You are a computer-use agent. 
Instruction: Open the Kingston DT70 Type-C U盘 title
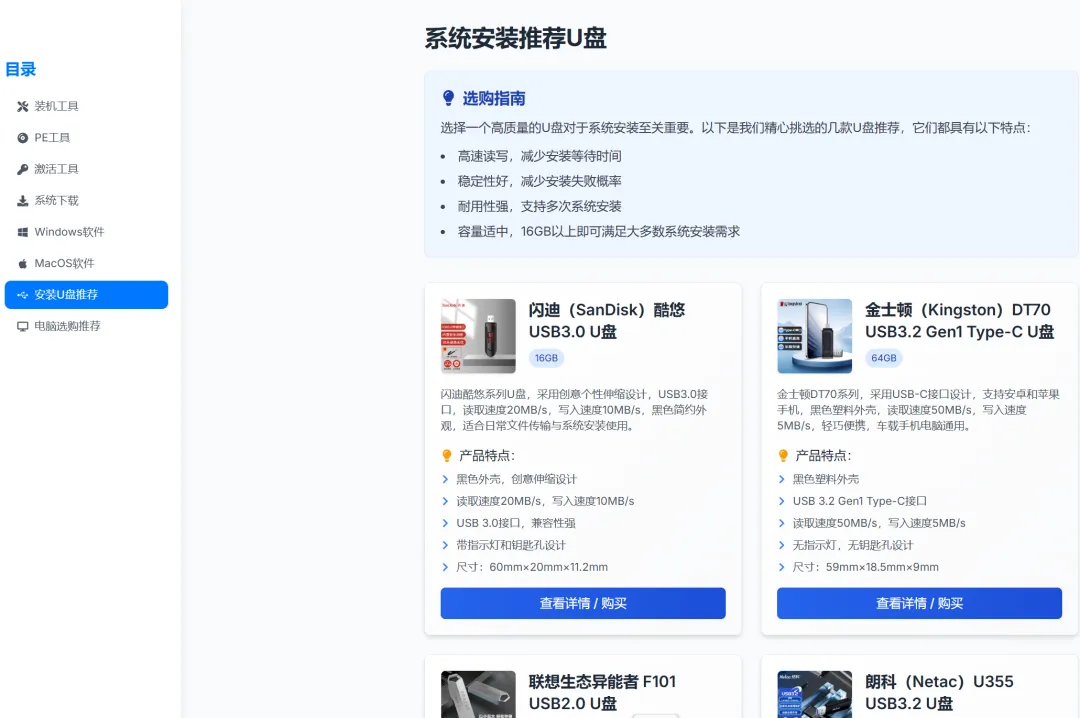tap(959, 320)
